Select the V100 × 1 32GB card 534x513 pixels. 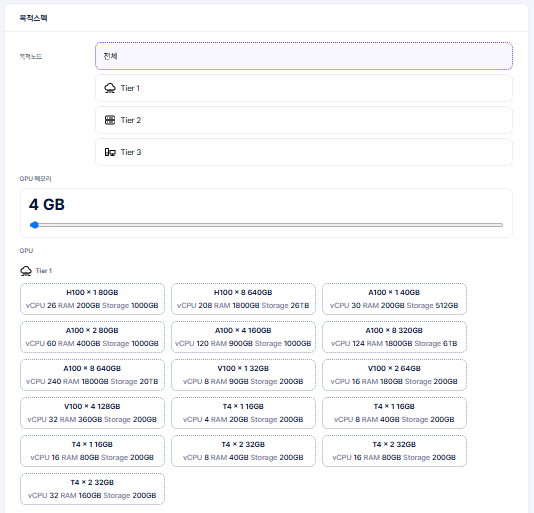pyautogui.click(x=243, y=375)
